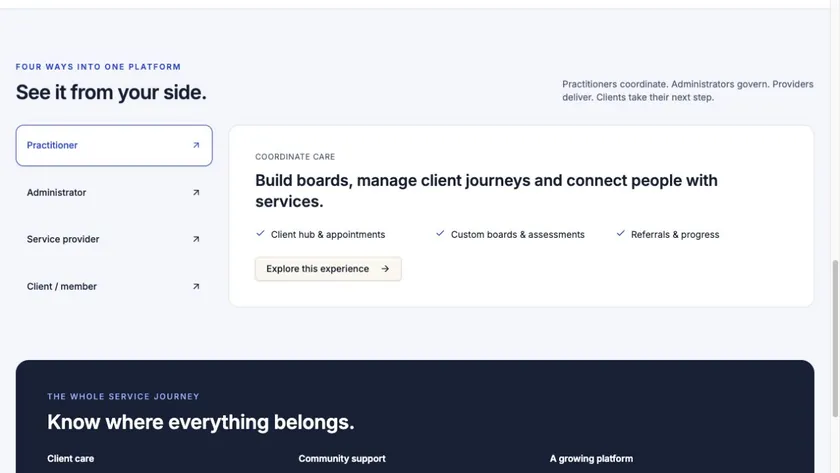Click the arrow icon beside Service provider

(196, 239)
